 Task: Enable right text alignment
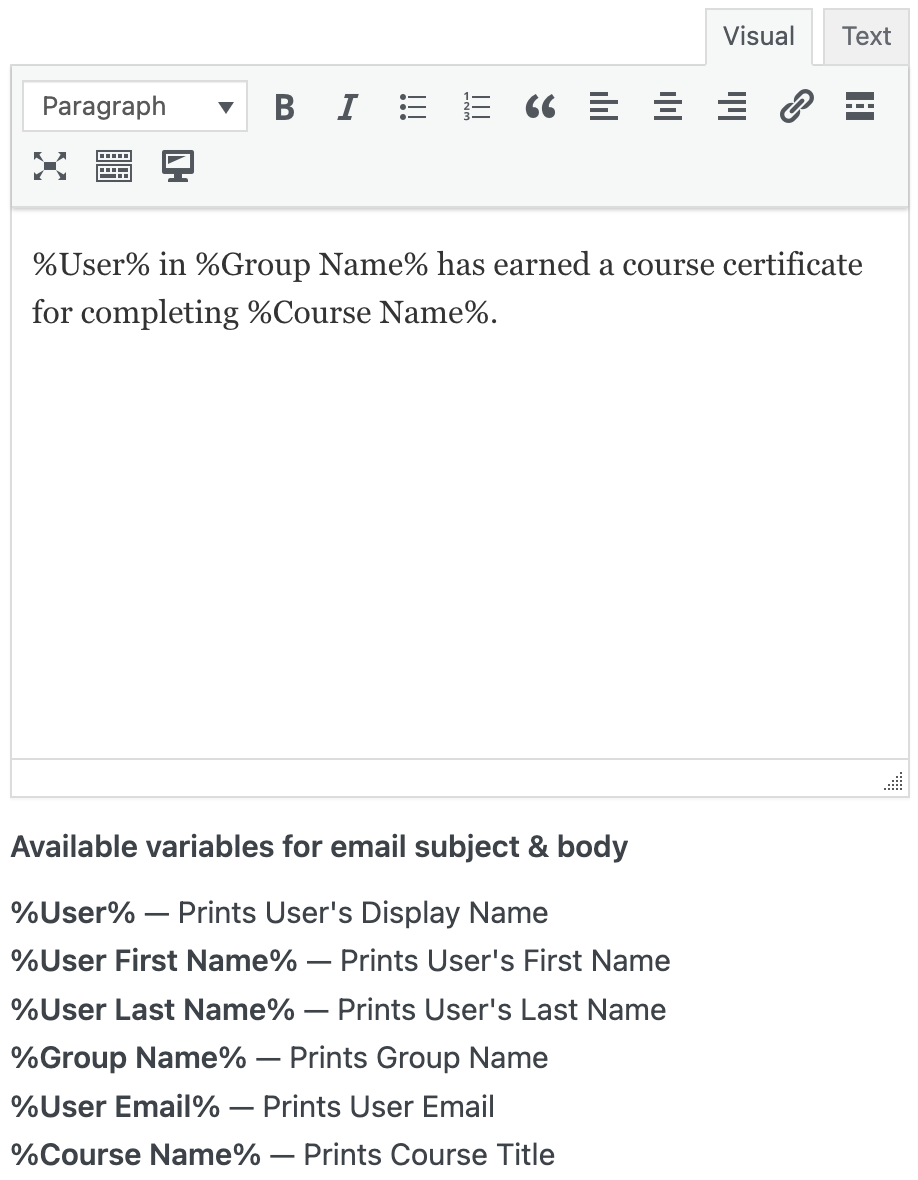tap(731, 106)
